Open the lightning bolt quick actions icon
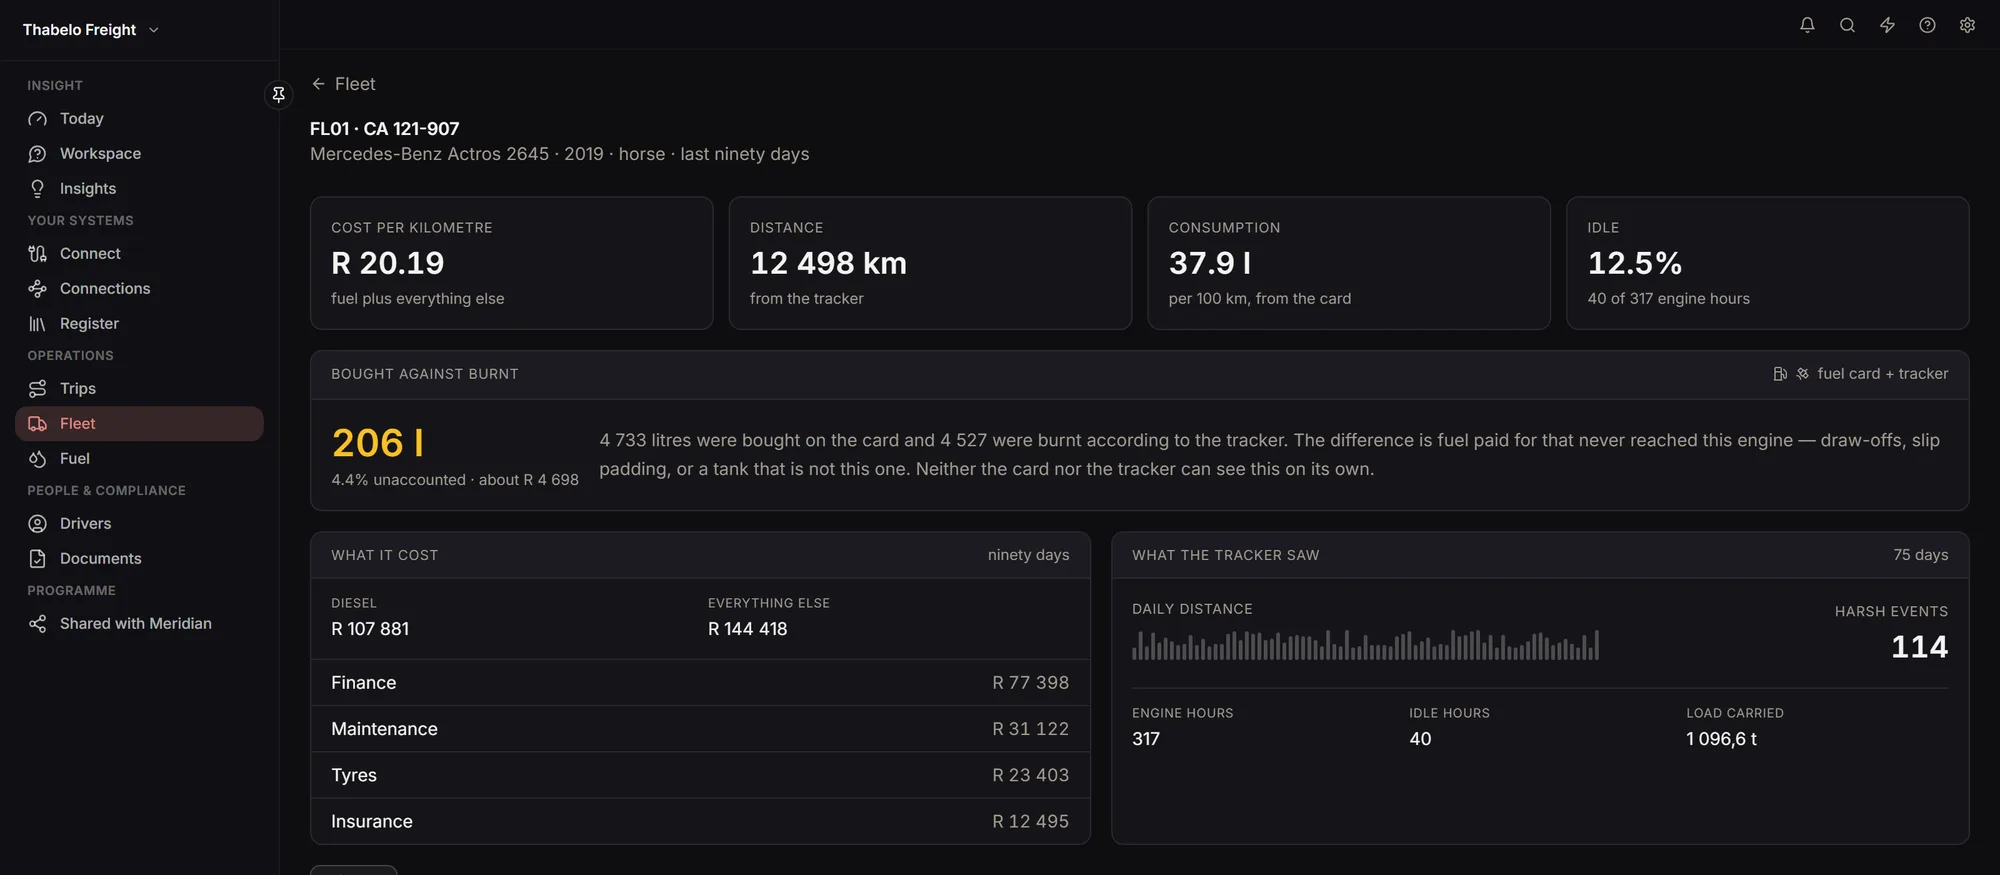2000x875 pixels. pyautogui.click(x=1887, y=25)
